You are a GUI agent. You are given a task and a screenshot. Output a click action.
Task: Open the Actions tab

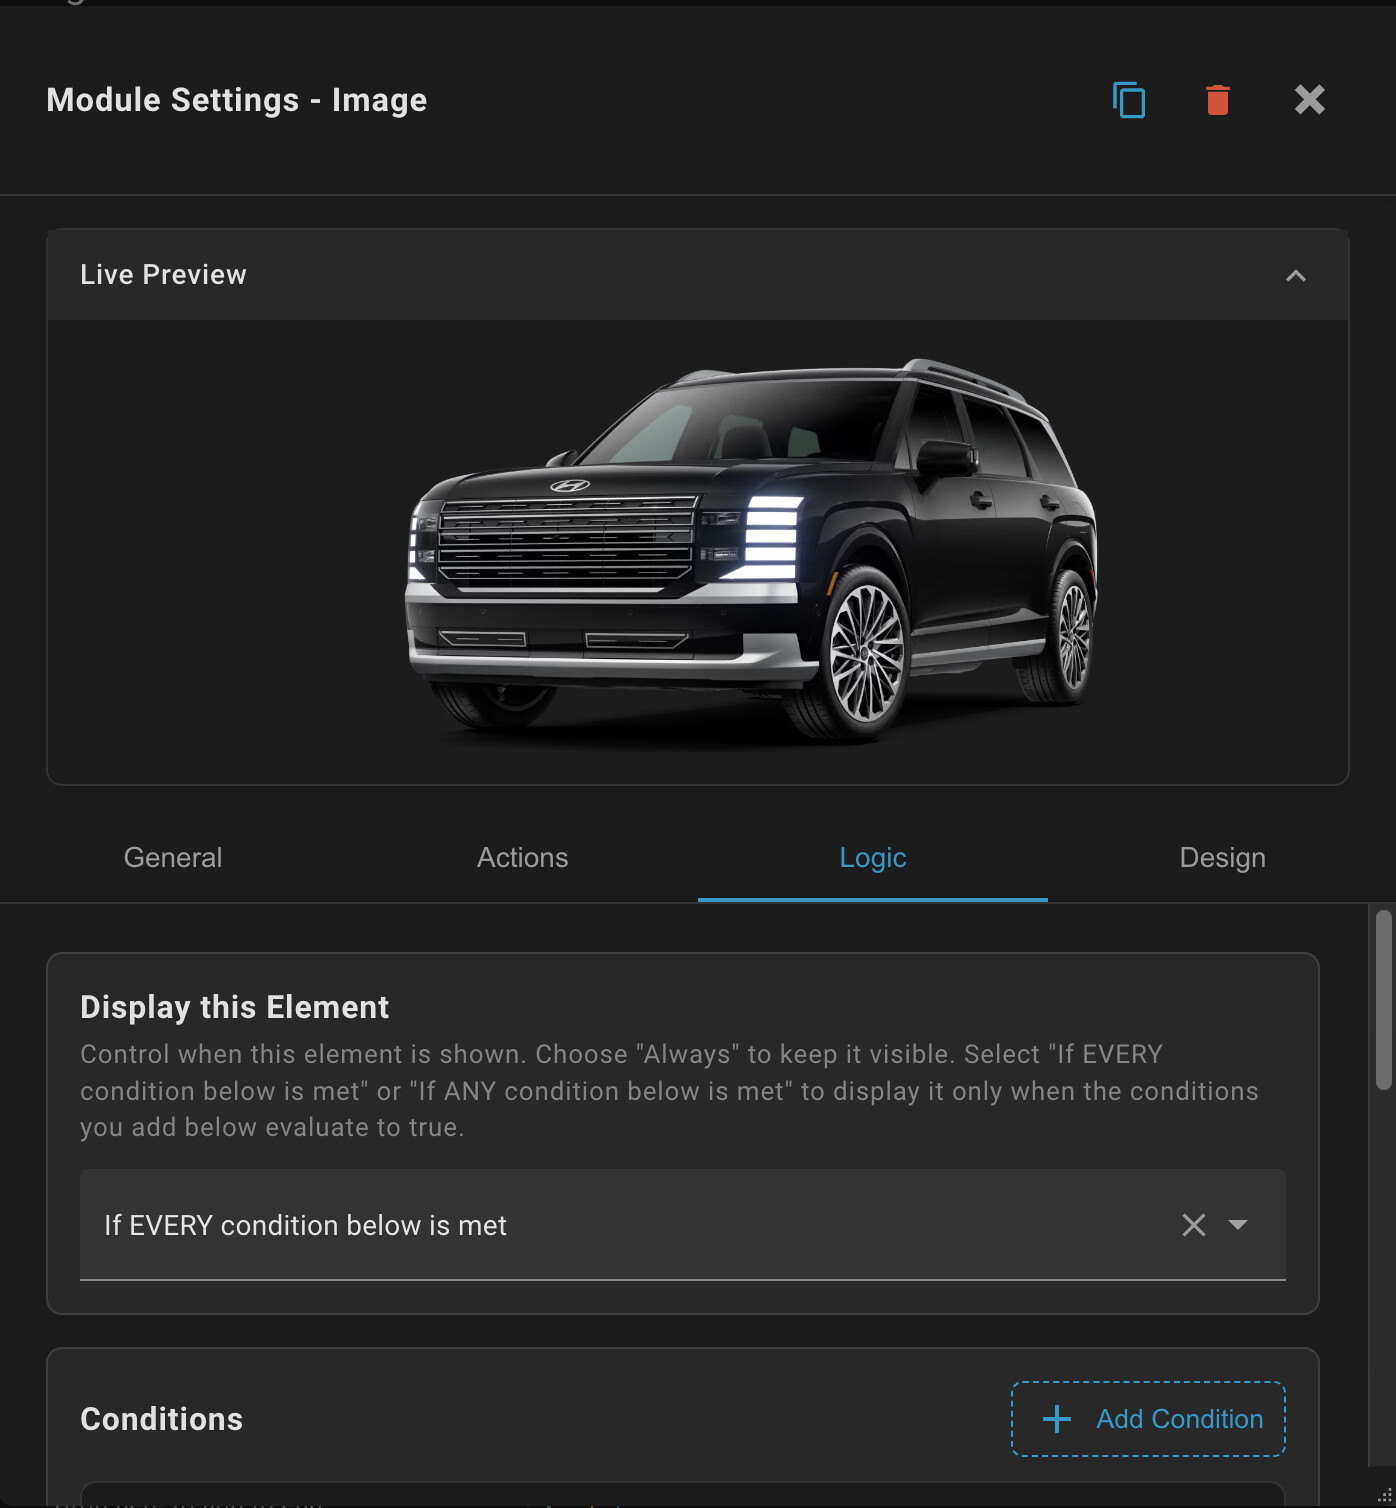click(522, 858)
